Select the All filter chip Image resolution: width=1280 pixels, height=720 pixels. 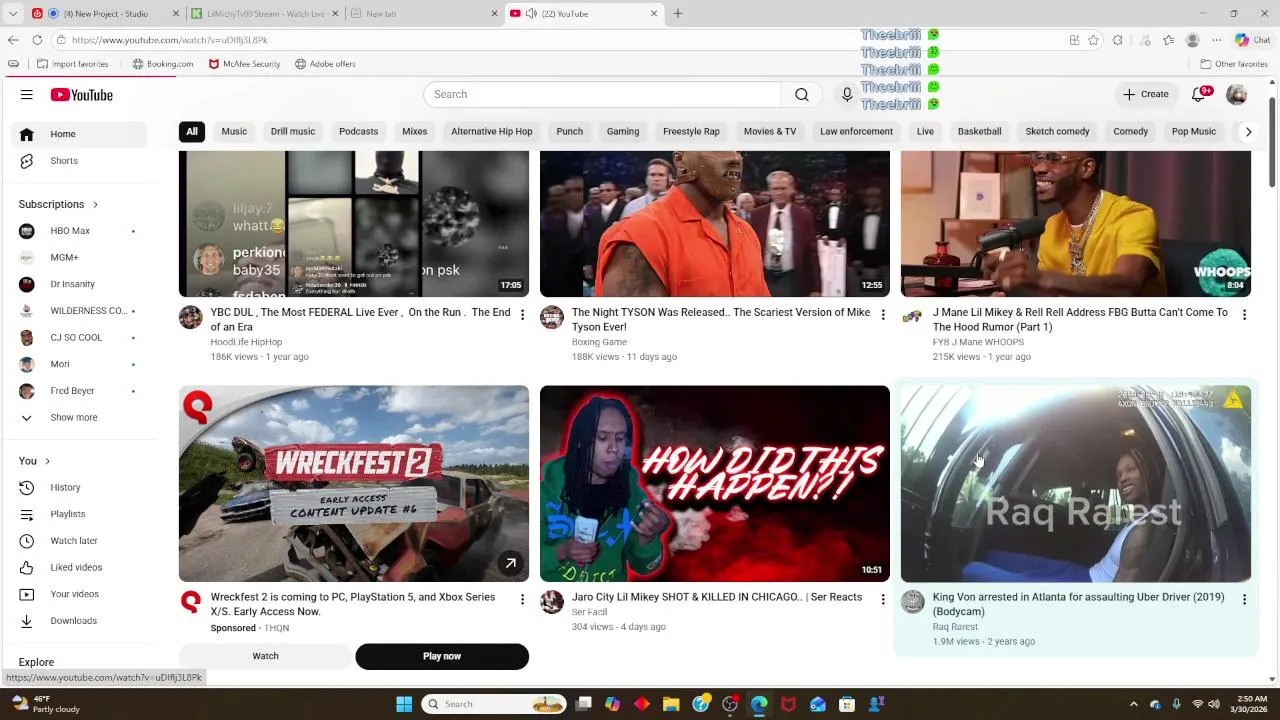pyautogui.click(x=192, y=132)
